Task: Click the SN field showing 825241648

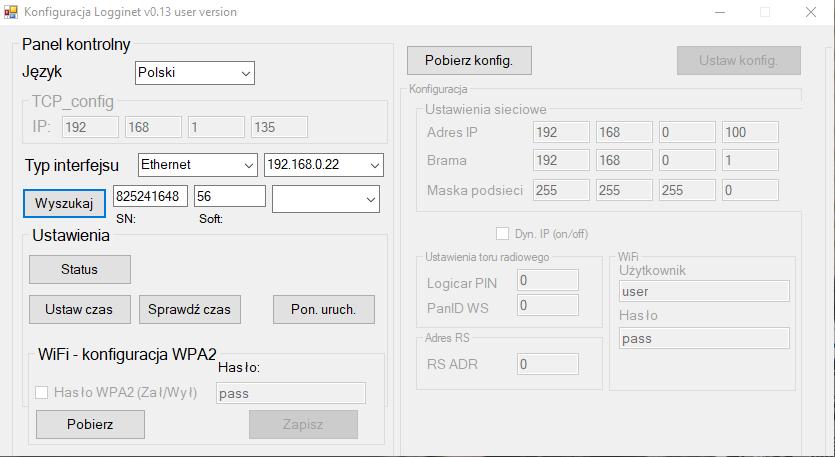Action: 150,196
